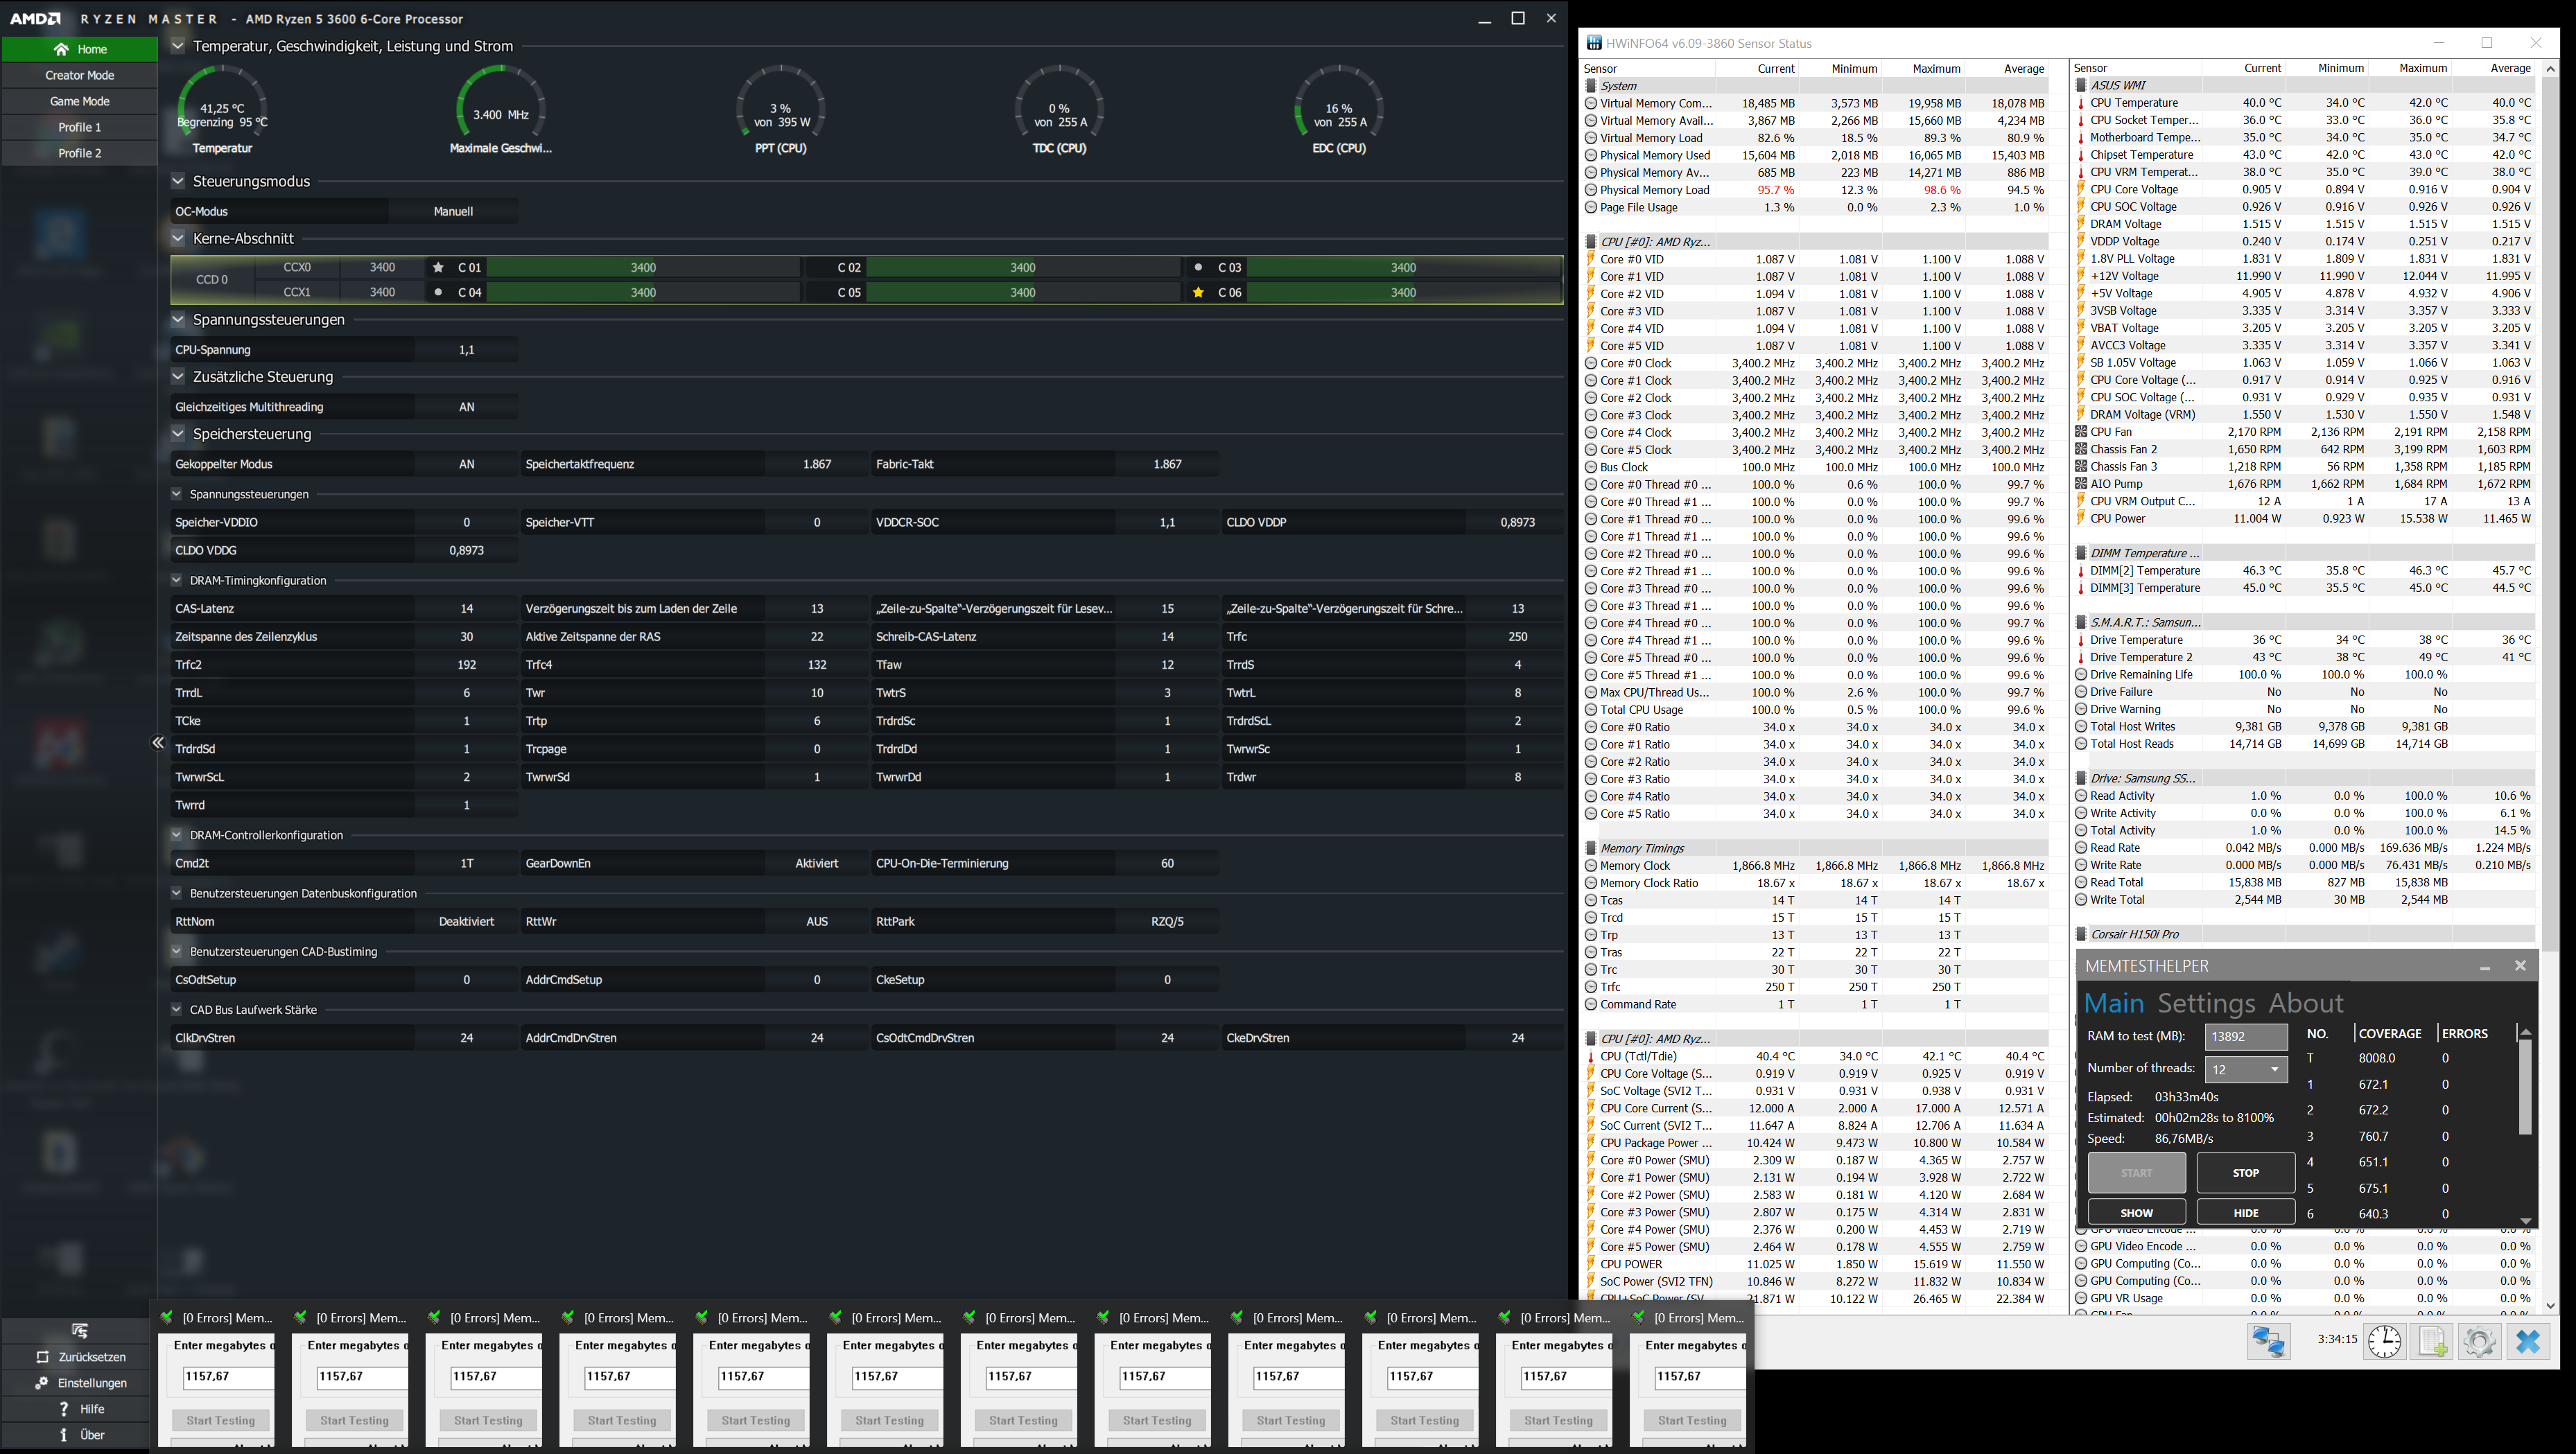The width and height of the screenshot is (2576, 1454).
Task: Click the C 01 star core marker
Action: tap(438, 267)
